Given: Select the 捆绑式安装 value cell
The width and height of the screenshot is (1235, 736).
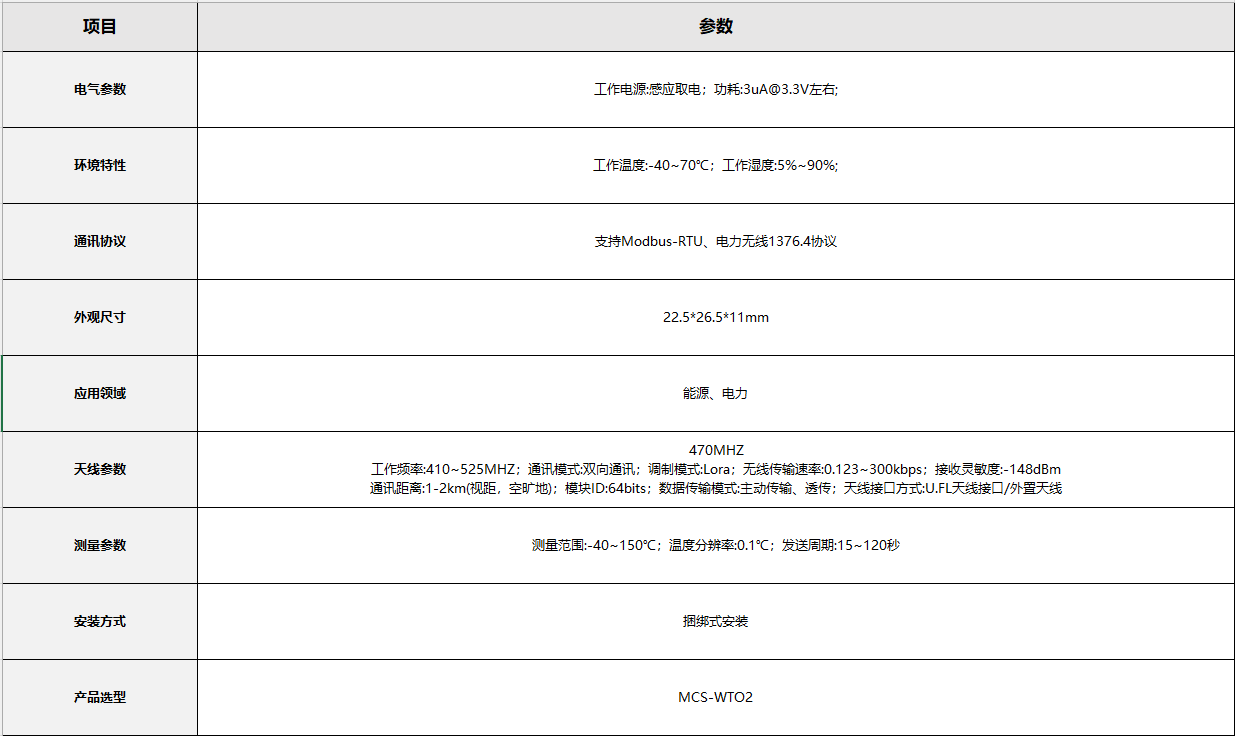Looking at the screenshot, I should [x=715, y=621].
